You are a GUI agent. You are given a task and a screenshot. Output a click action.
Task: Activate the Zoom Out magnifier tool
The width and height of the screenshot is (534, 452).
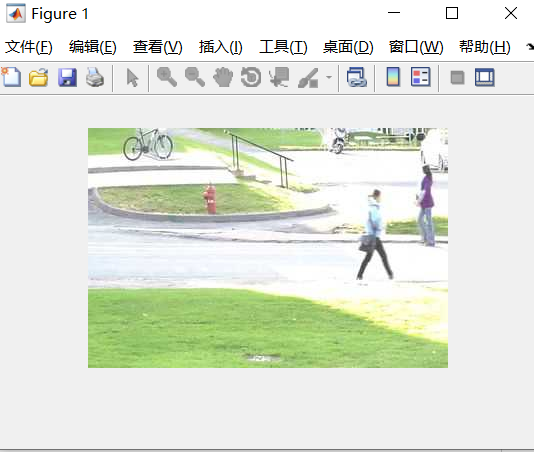(x=195, y=77)
